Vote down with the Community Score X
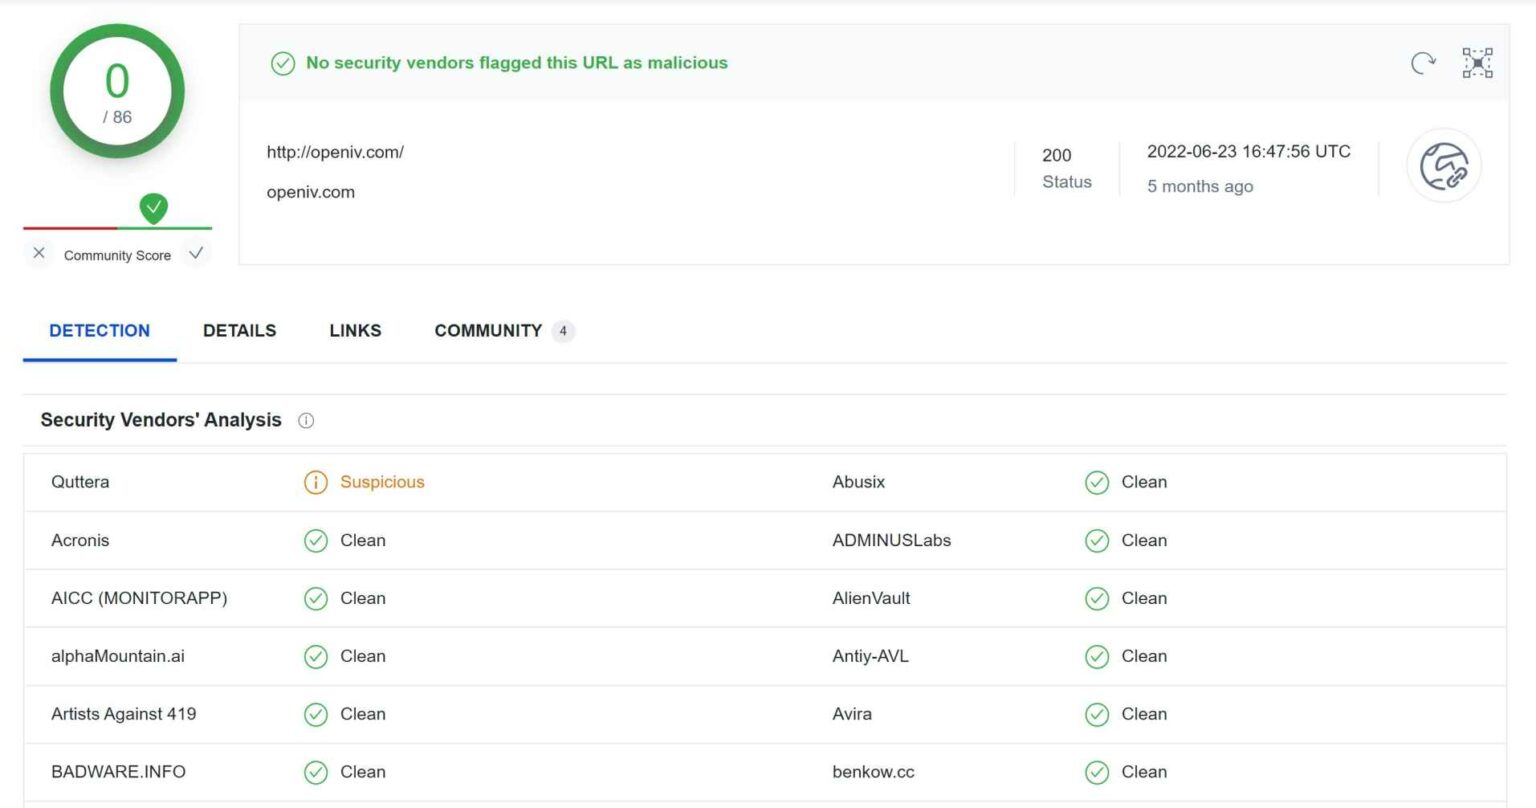 pos(39,254)
